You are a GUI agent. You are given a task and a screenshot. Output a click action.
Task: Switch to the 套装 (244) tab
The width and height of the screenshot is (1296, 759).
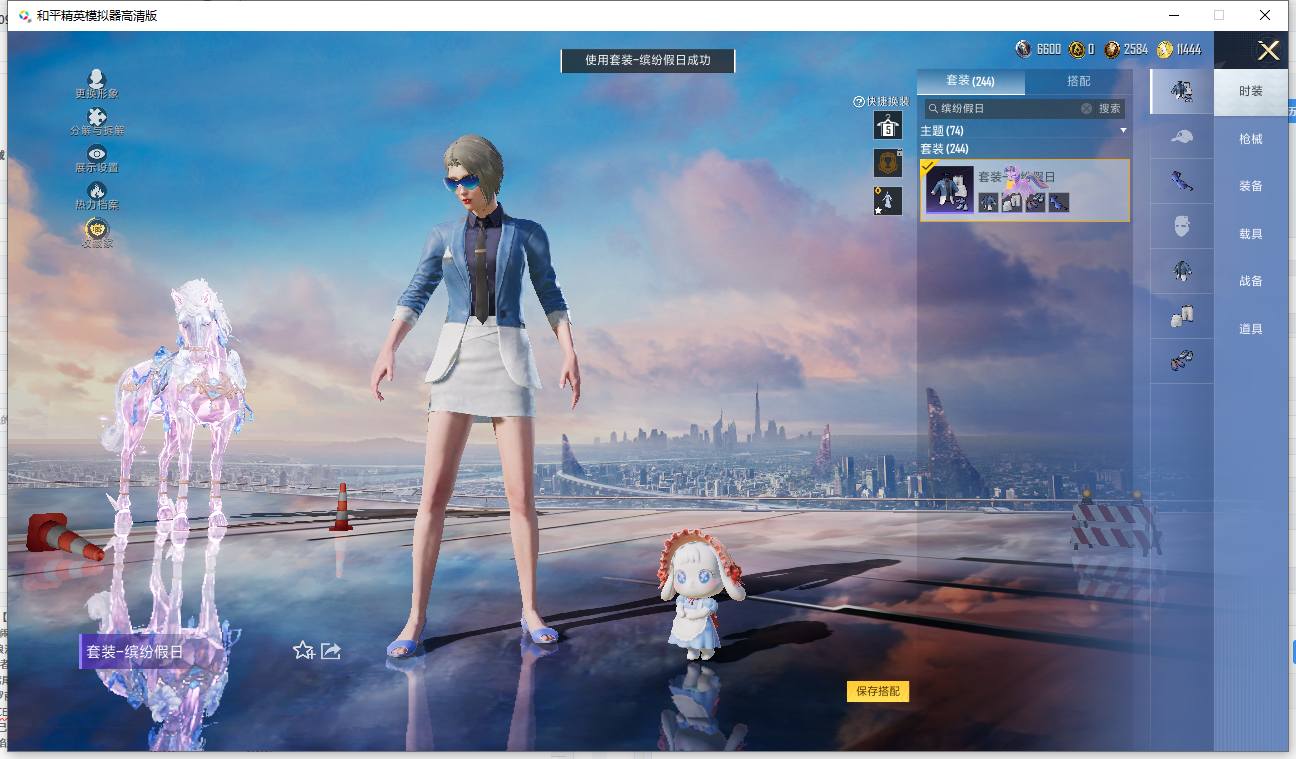[x=971, y=81]
